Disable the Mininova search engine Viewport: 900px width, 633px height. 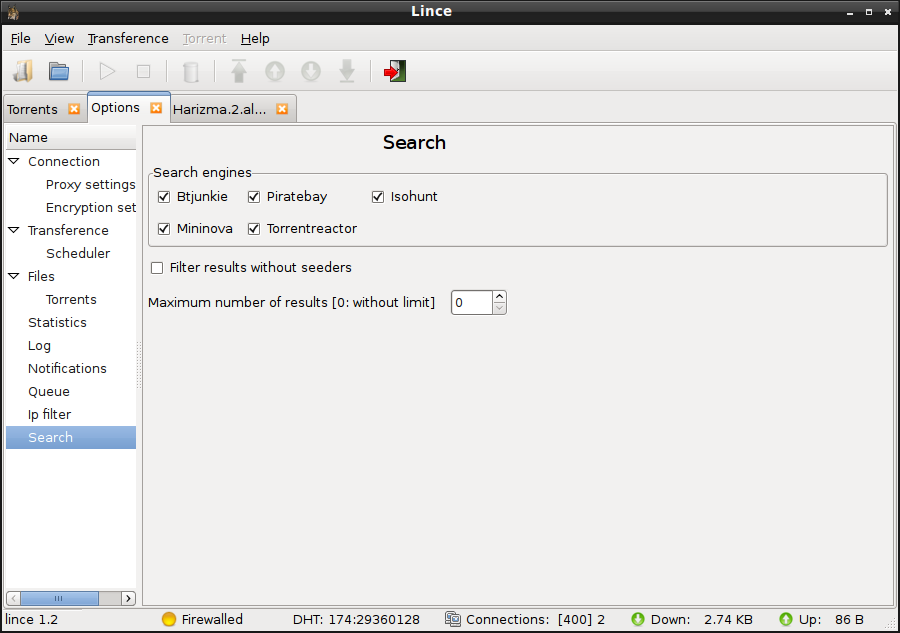(164, 229)
